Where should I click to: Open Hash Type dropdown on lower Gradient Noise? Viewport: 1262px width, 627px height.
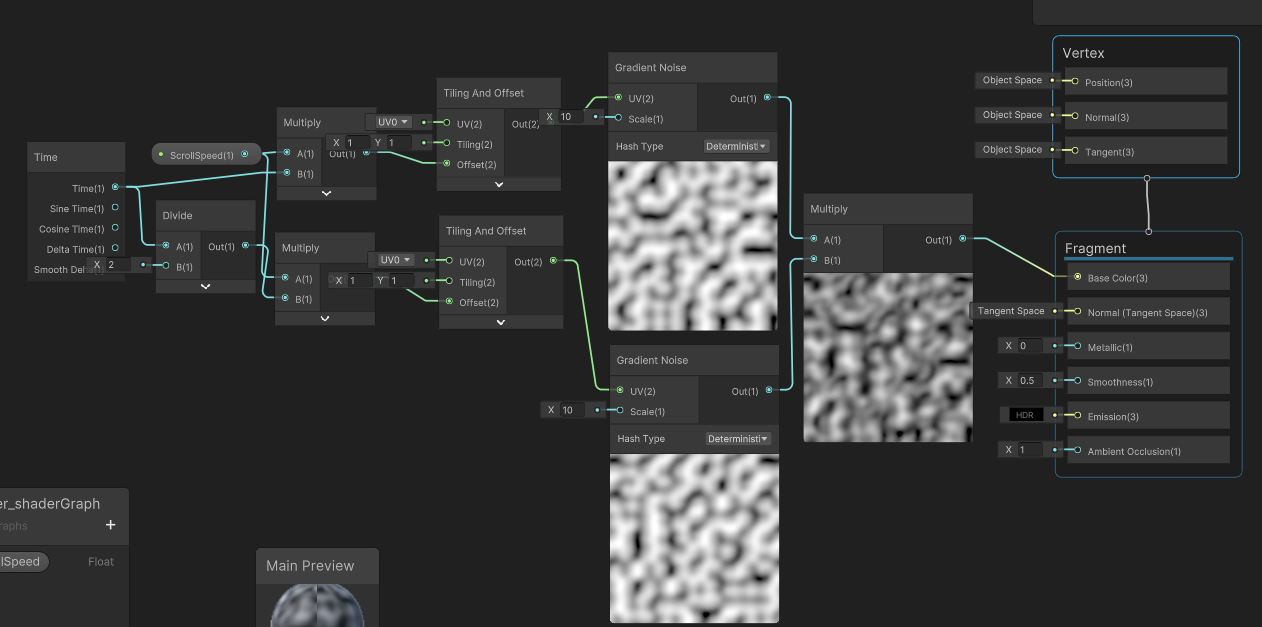click(738, 438)
